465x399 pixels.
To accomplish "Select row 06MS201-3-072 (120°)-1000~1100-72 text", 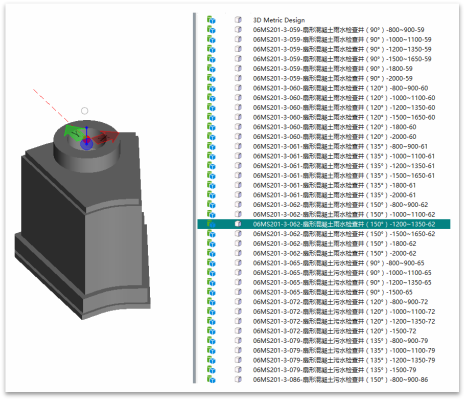I will tap(344, 311).
